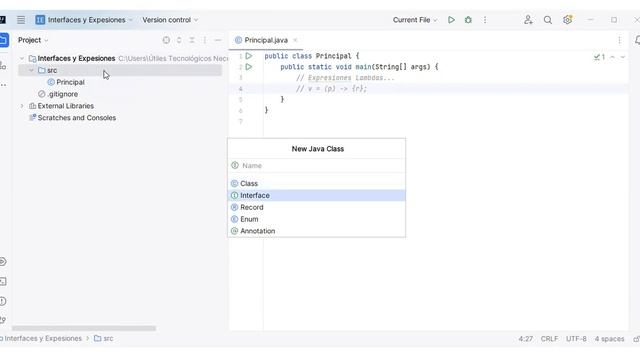Viewport: 640px width, 360px height.
Task: Click run gutter icon beside class Principal
Action: pos(249,56)
